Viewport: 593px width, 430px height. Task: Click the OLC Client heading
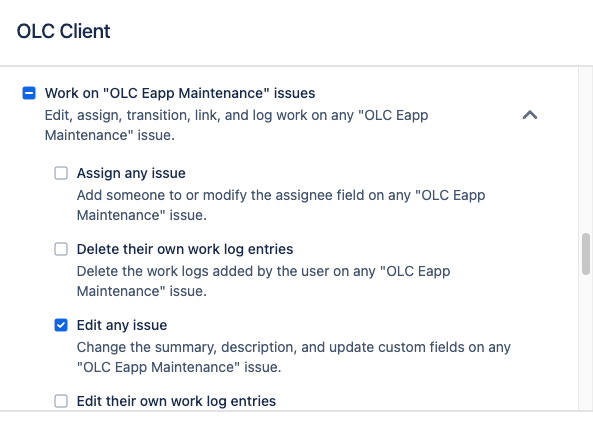tap(64, 31)
